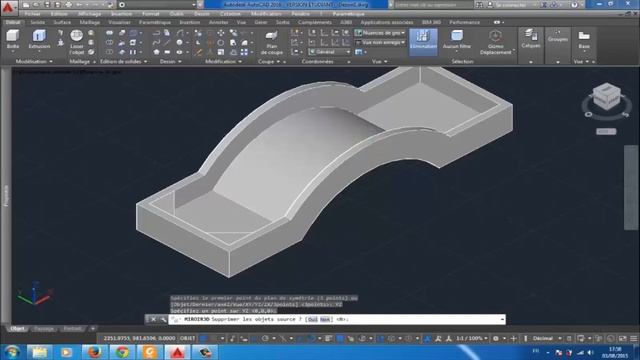Viewport: 640px width, 360px height.
Task: Switch to the Surface ribbon tab
Action: pyautogui.click(x=62, y=22)
